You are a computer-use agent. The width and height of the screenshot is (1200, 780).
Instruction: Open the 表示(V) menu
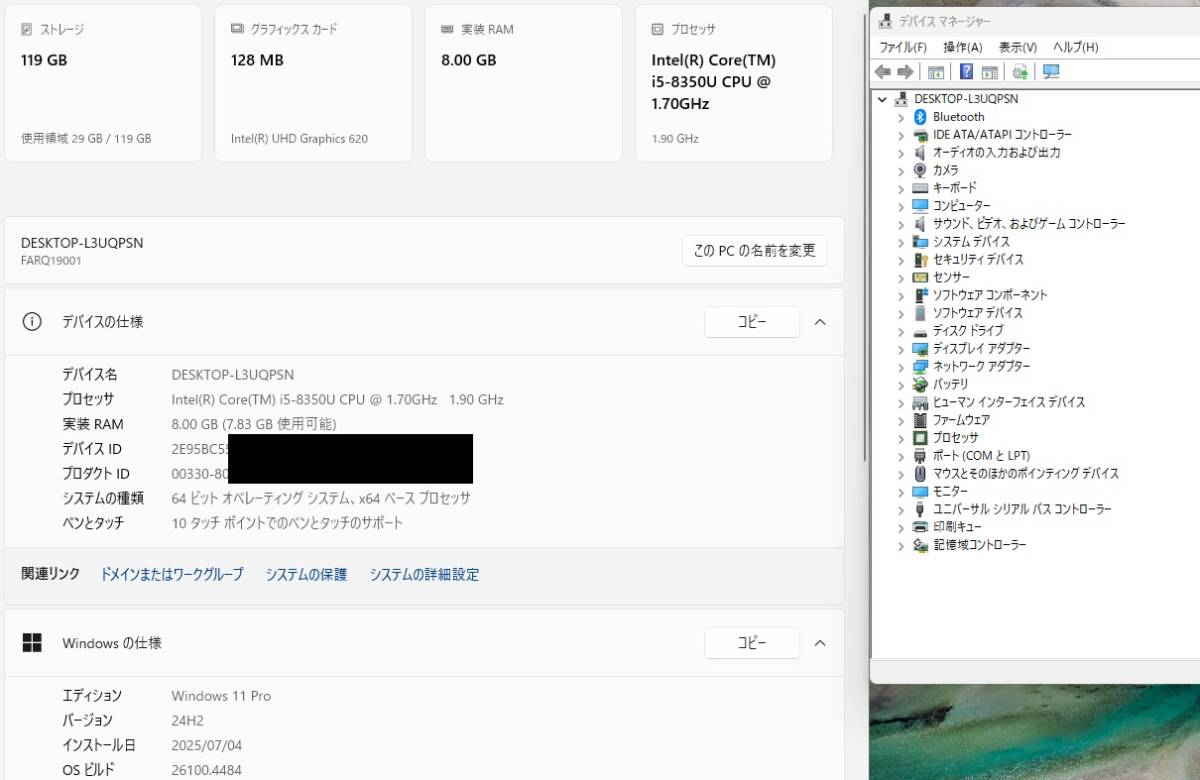click(x=1017, y=47)
